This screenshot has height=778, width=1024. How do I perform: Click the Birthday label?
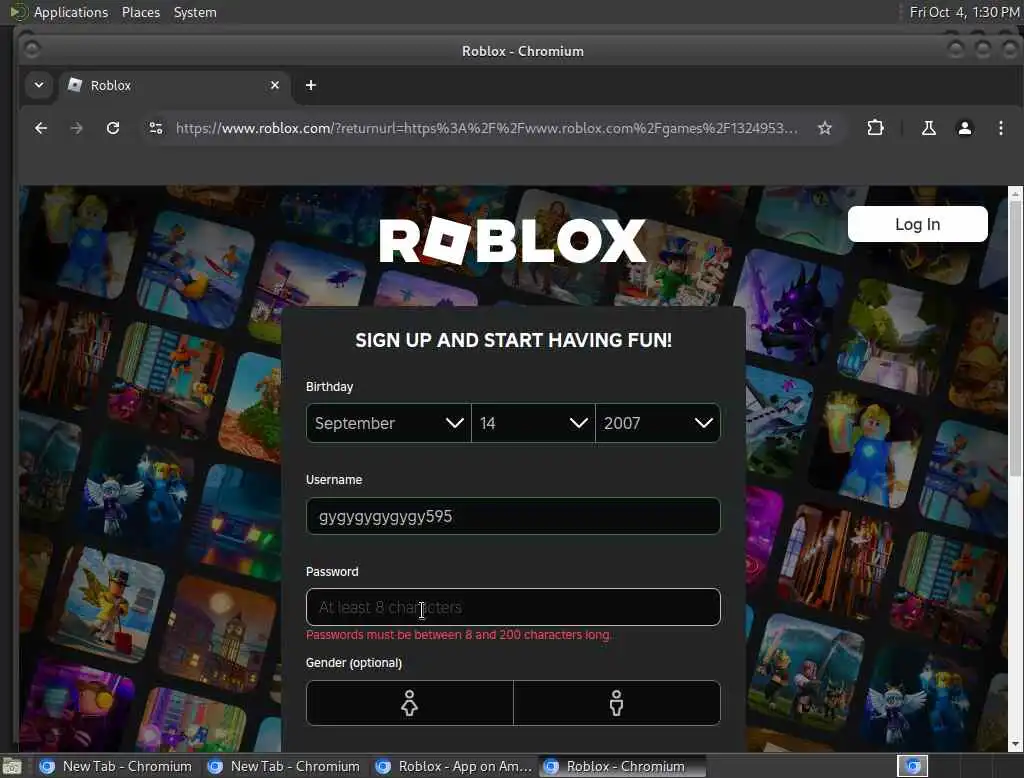(329, 387)
